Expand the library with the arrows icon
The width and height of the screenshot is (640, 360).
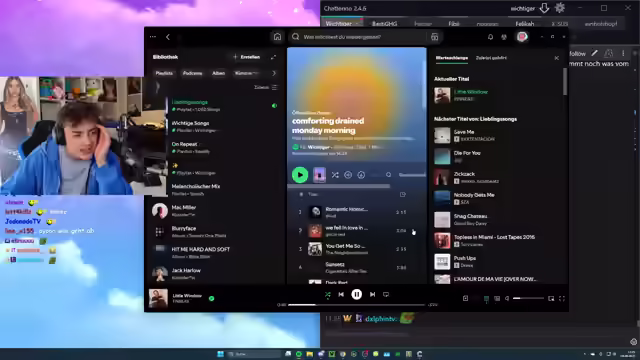273,57
